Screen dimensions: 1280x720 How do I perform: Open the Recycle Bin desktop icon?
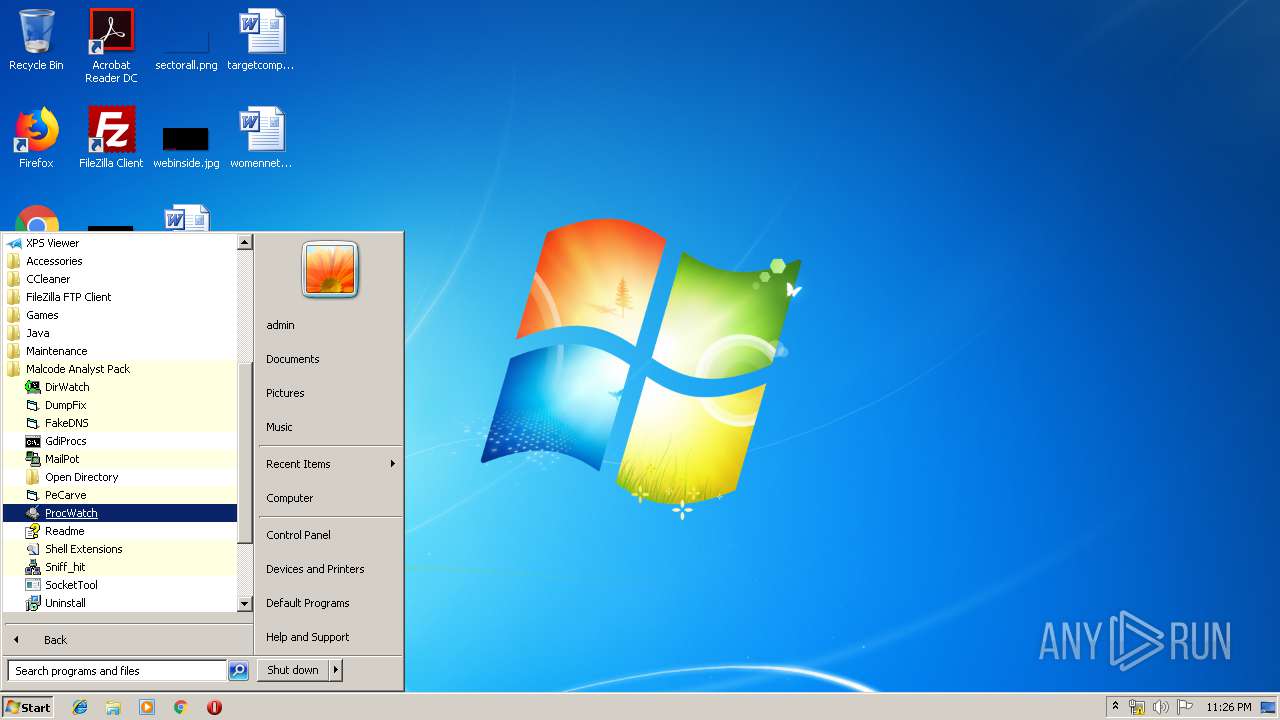click(x=36, y=41)
